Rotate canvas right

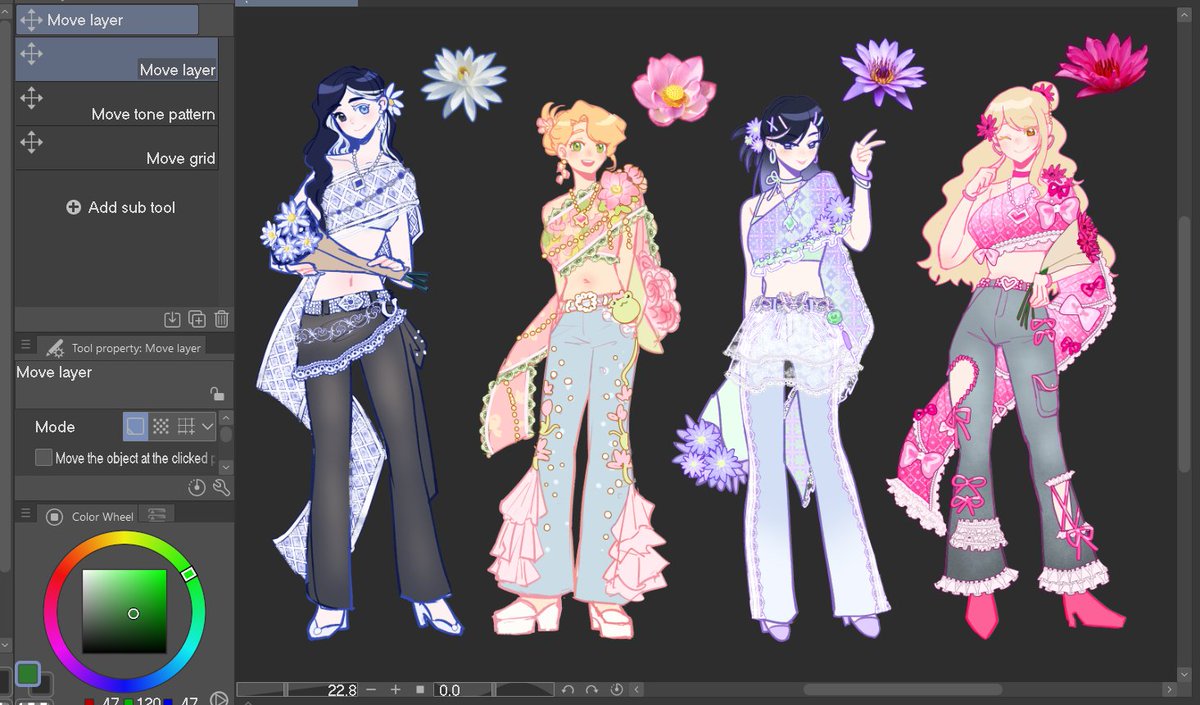tap(592, 690)
